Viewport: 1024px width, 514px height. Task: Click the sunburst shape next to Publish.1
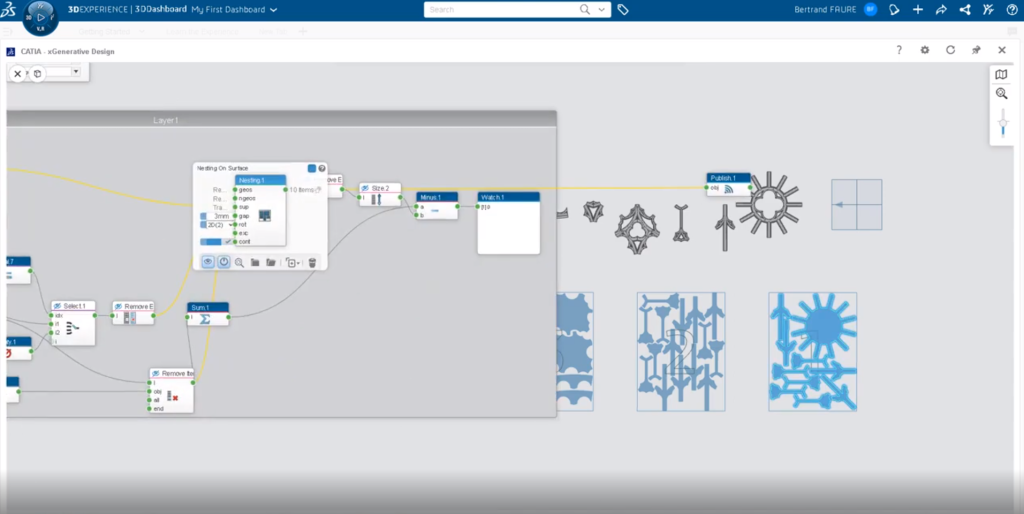(769, 204)
